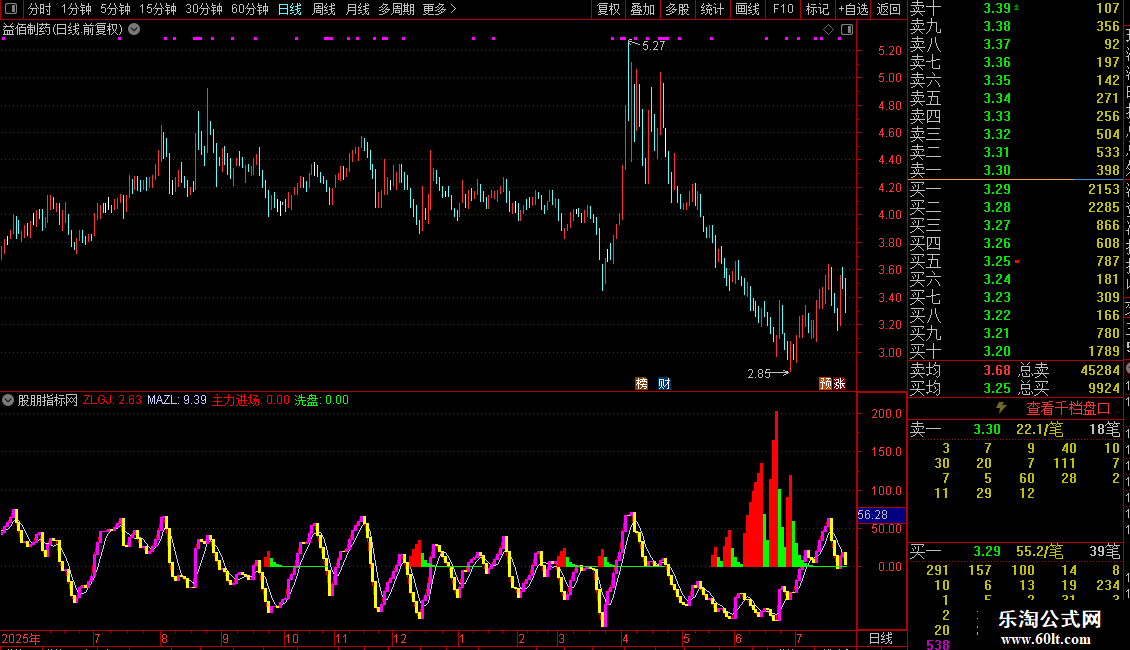Open the F10 company info button
This screenshot has height=650, width=1130.
tap(783, 9)
